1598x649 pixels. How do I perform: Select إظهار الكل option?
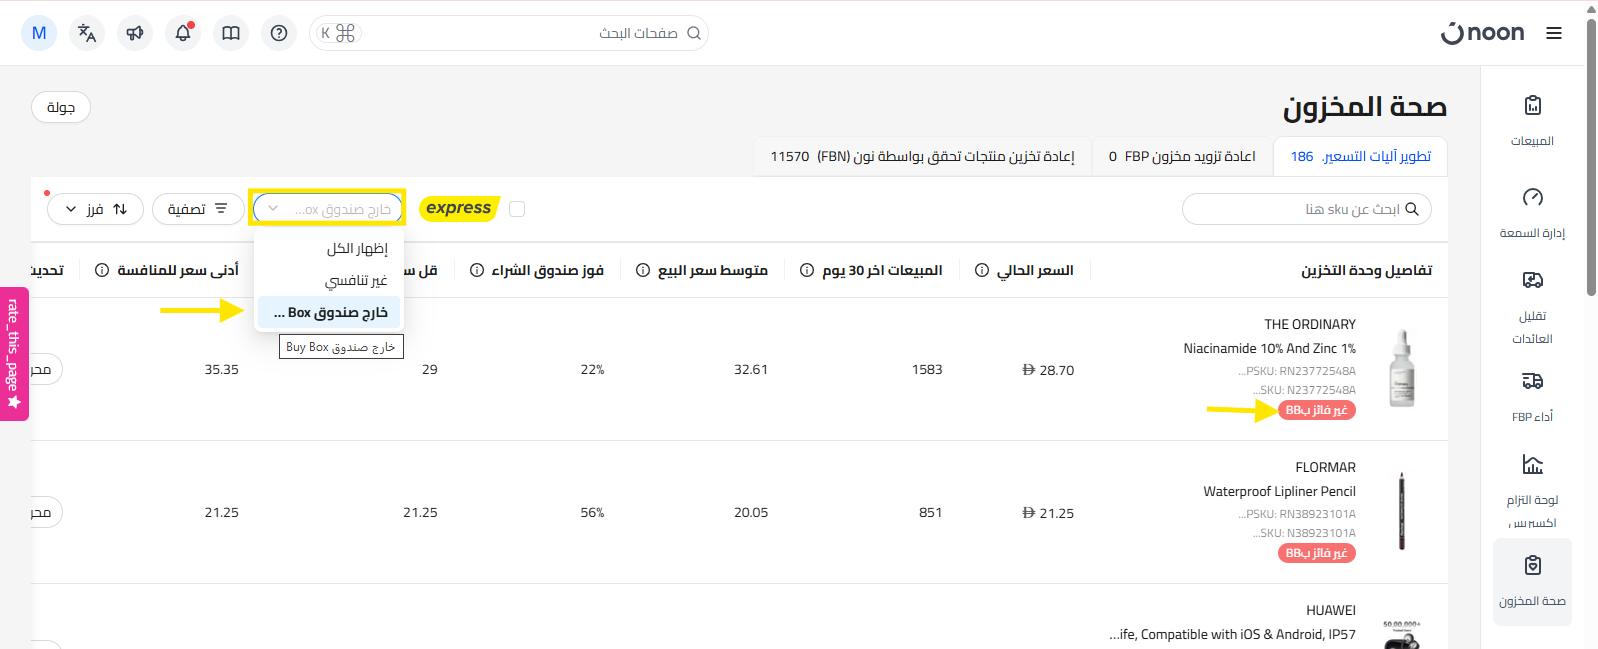click(x=329, y=248)
